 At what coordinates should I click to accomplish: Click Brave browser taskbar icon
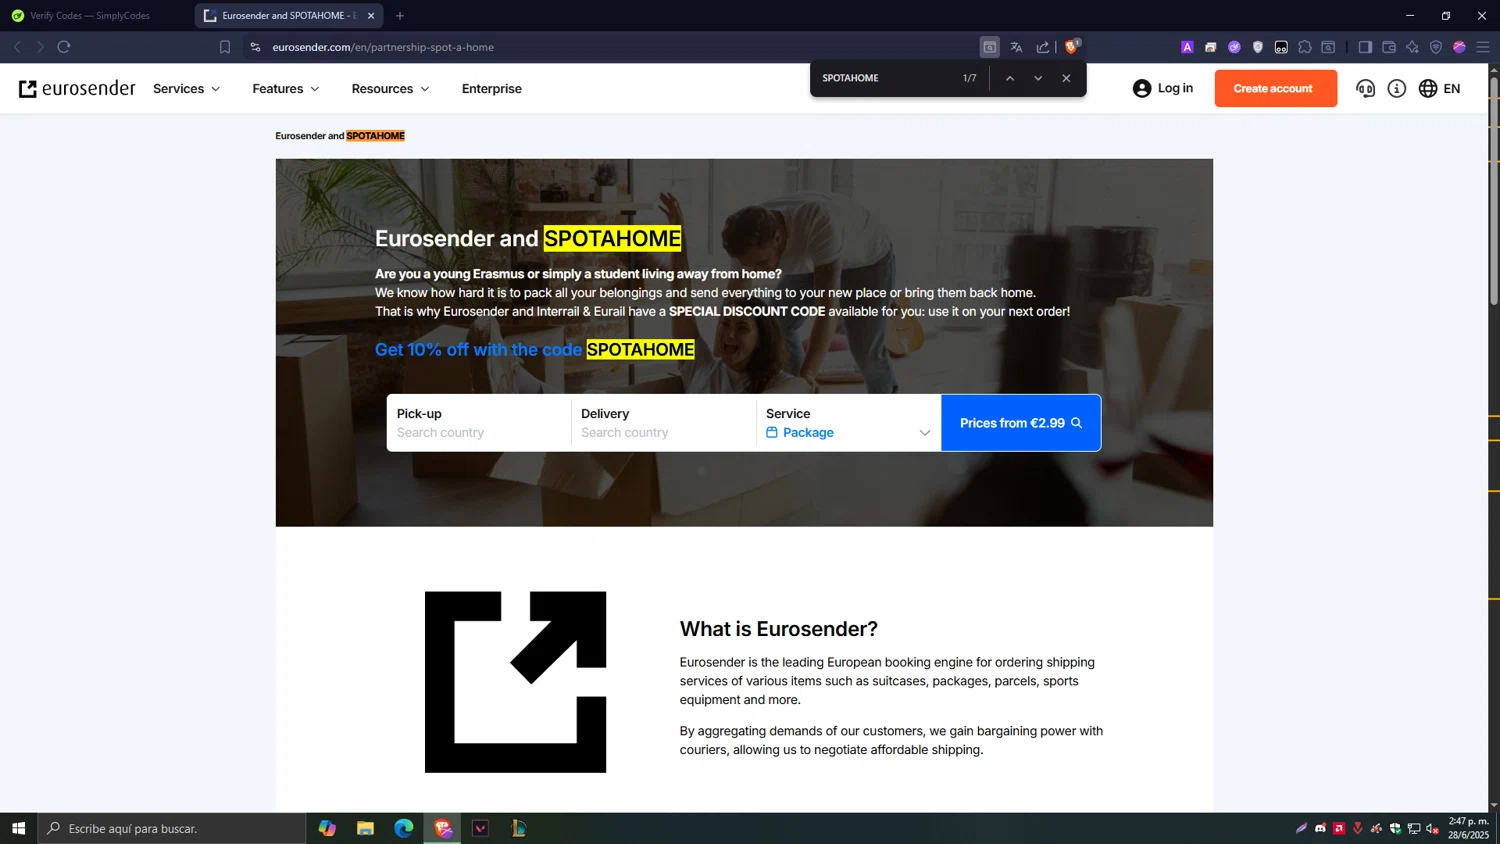point(443,828)
